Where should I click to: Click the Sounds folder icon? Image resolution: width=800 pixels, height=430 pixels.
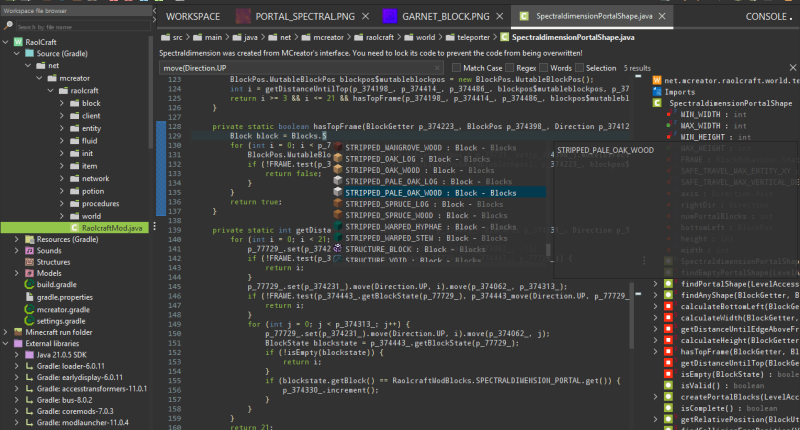30,250
